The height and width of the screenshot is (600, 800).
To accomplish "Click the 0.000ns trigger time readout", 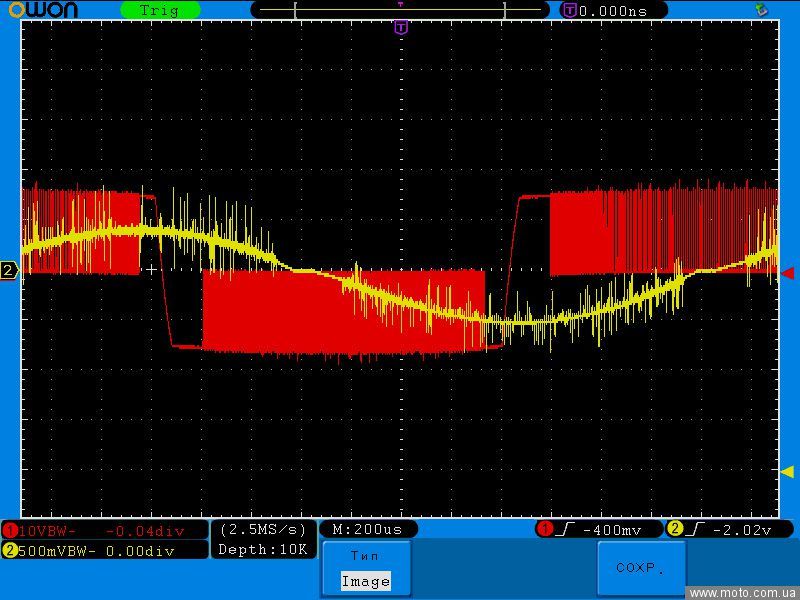I will pos(612,10).
